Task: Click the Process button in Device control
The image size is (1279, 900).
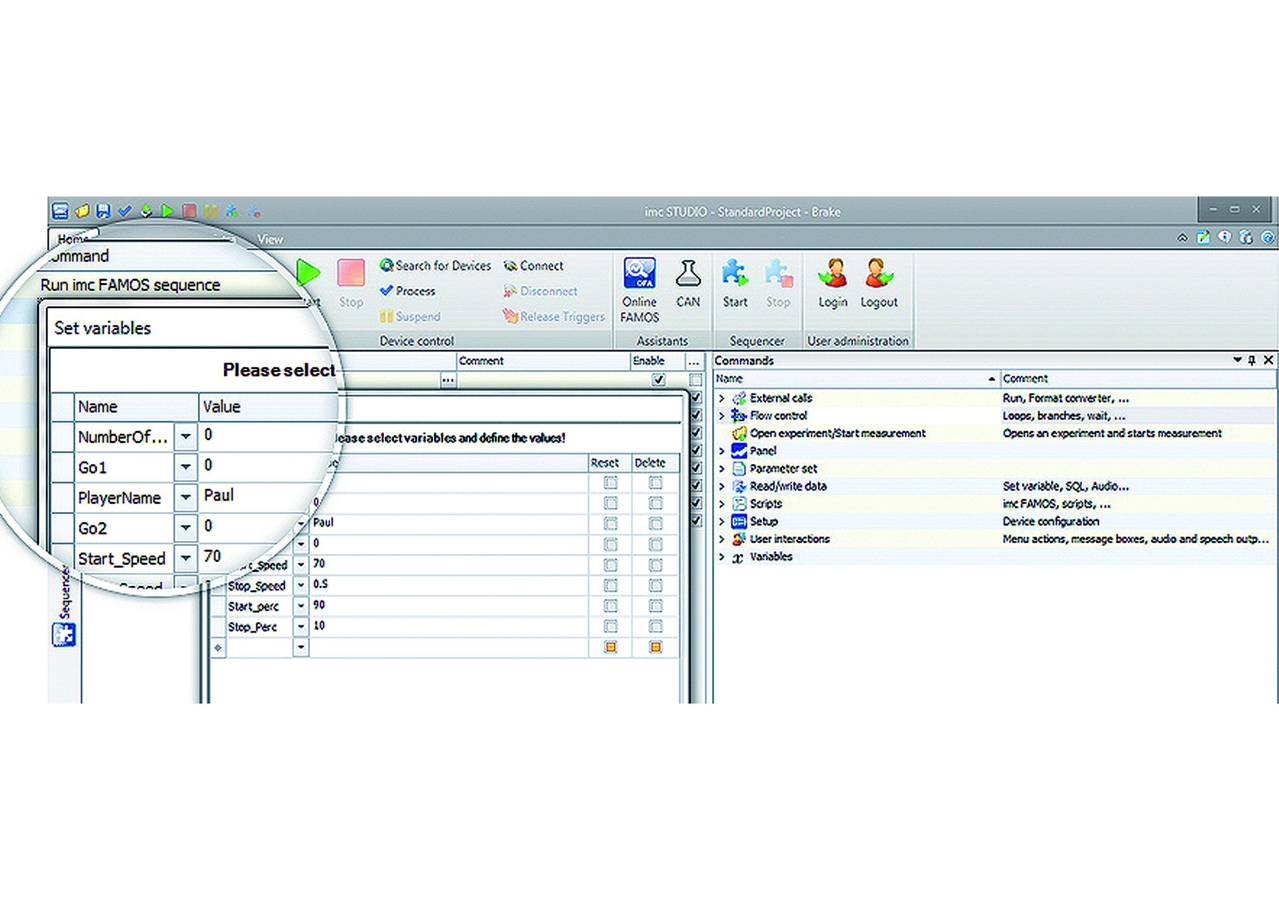Action: 407,291
